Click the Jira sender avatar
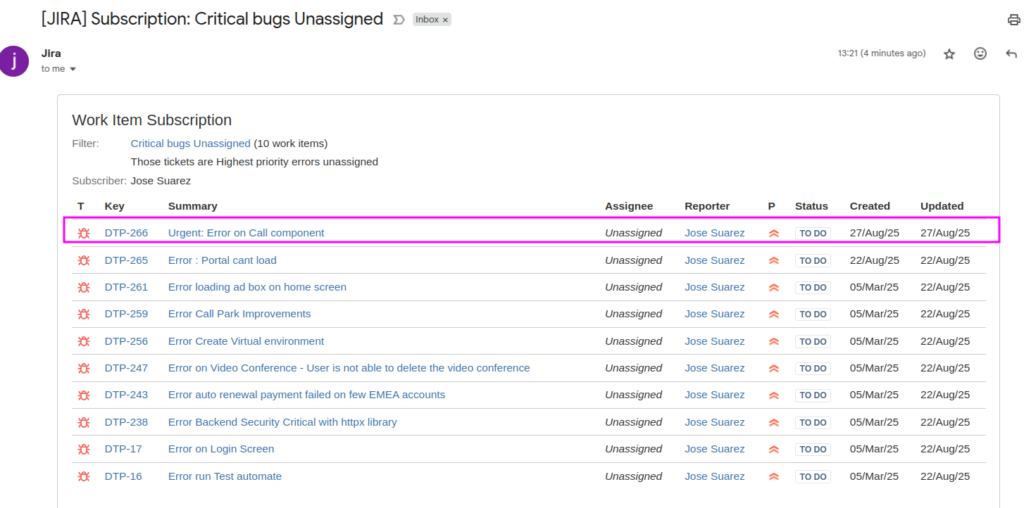This screenshot has width=1024, height=508. coord(14,61)
